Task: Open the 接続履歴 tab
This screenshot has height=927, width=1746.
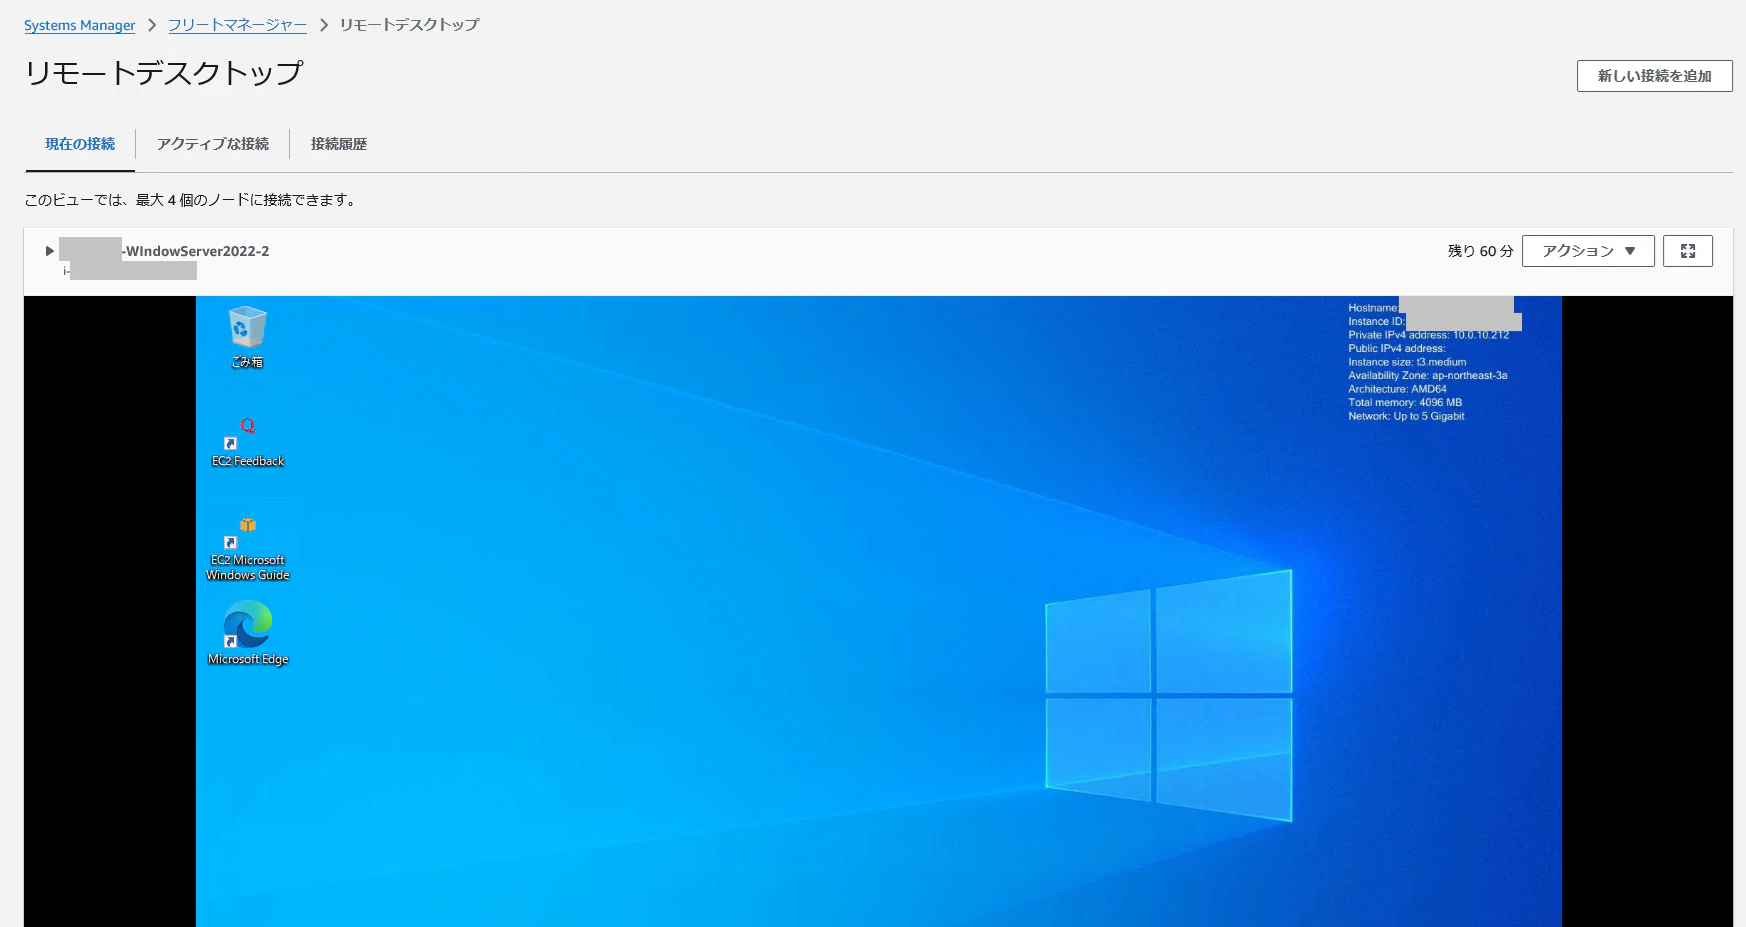Action: (339, 144)
